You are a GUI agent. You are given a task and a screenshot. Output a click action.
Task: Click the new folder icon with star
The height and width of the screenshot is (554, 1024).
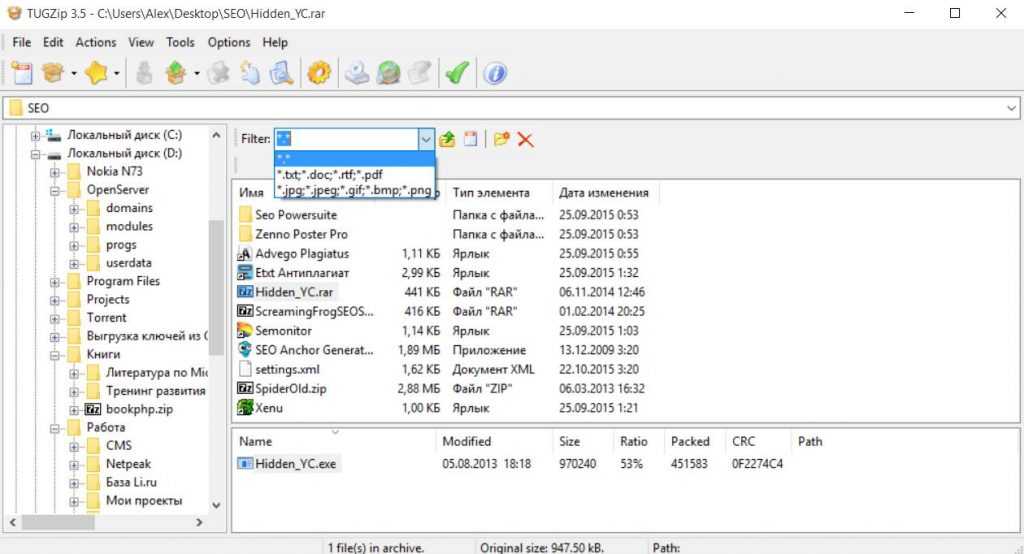pos(501,139)
